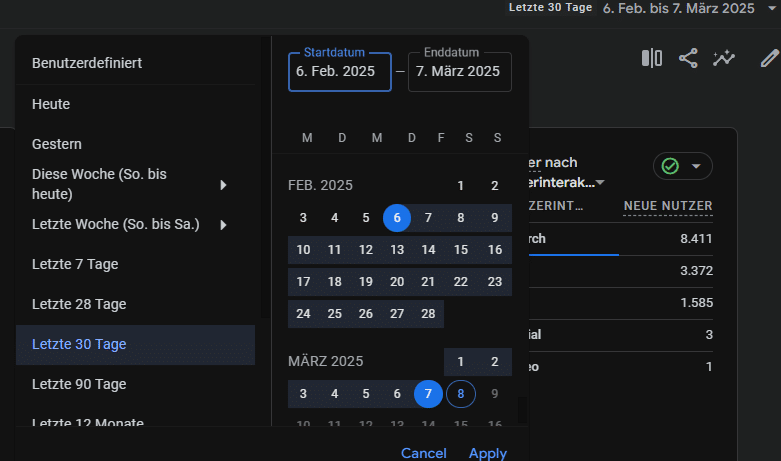Pick February 14 in calendar
The width and height of the screenshot is (781, 461).
coord(428,249)
